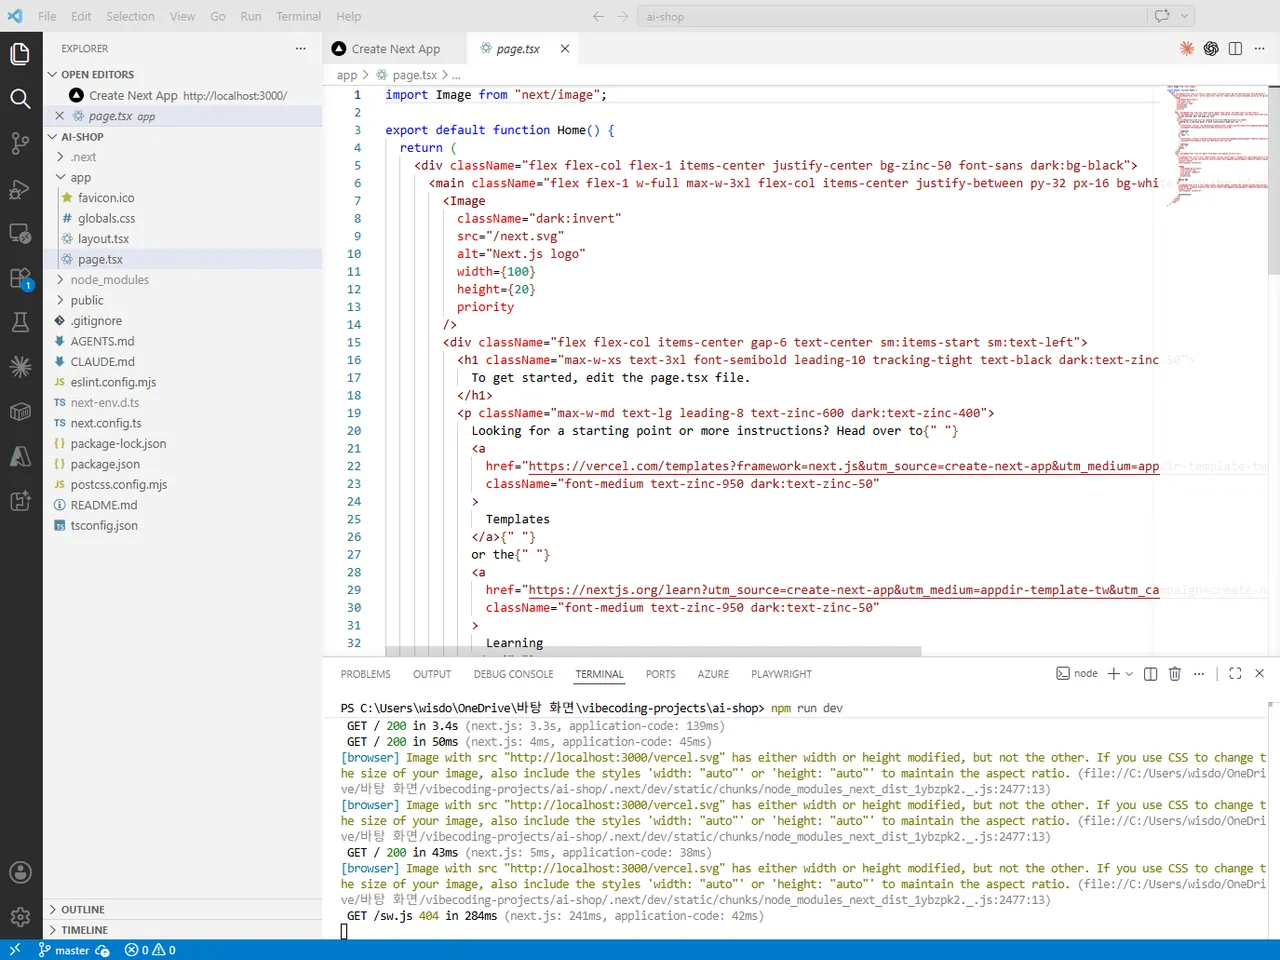Click the ChatGPT icon in the editor toolbar

tap(1211, 48)
